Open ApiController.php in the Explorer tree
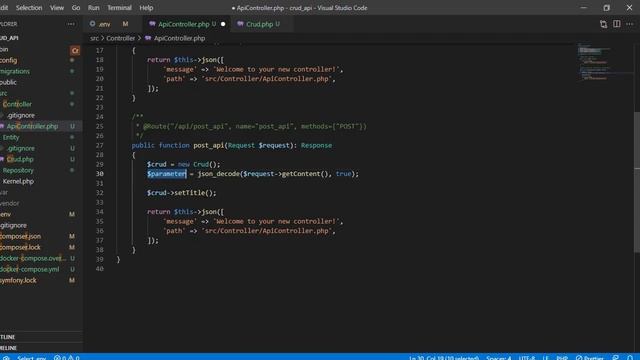Image resolution: width=640 pixels, height=360 pixels. click(x=41, y=127)
